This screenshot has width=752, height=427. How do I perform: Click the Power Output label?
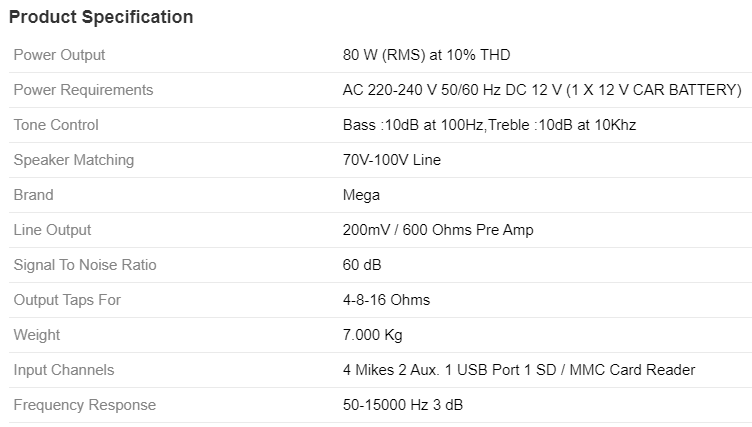tap(59, 55)
